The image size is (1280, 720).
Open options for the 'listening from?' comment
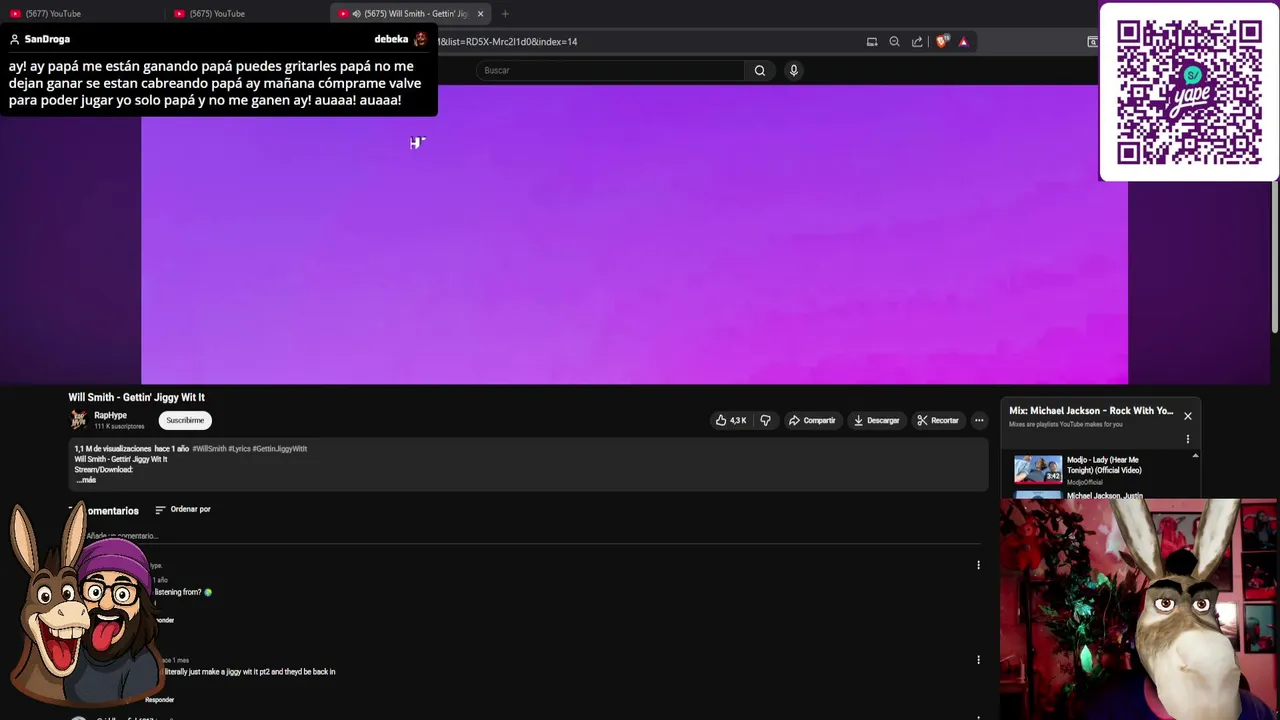coord(978,565)
